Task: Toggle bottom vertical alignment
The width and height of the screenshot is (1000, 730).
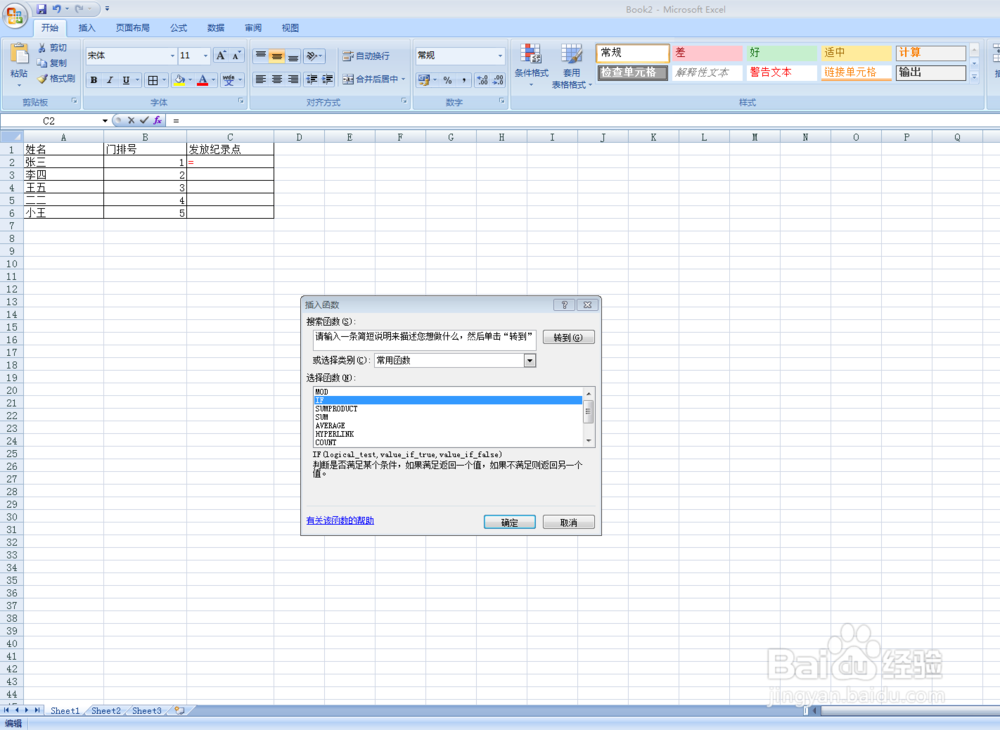Action: click(x=293, y=56)
